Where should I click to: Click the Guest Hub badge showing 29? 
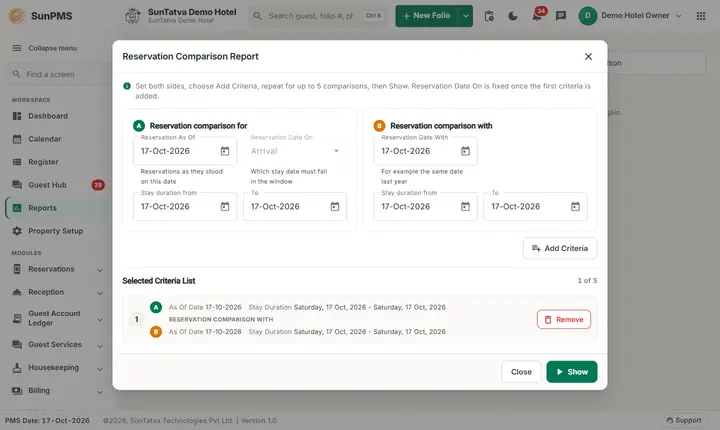98,185
